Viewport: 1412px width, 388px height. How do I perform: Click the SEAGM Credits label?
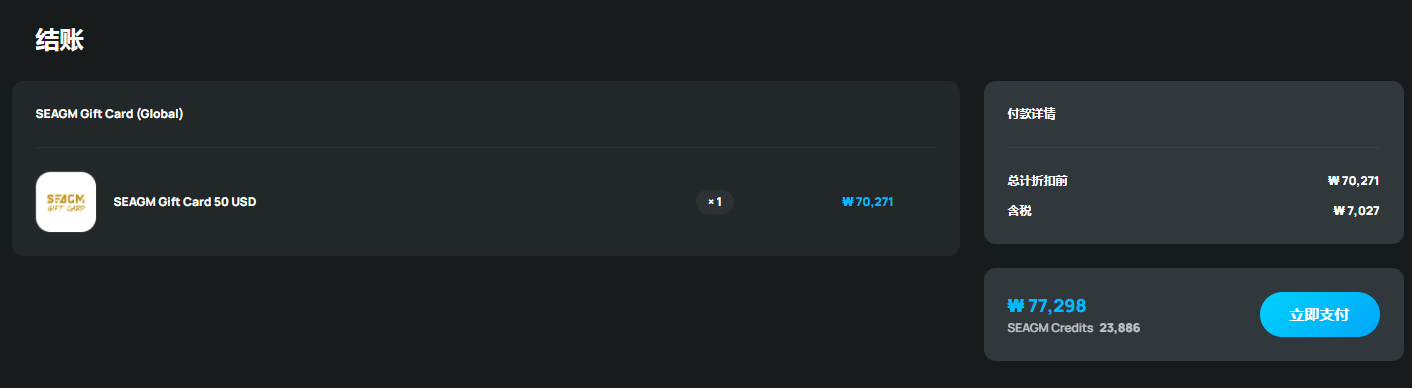pos(1050,328)
